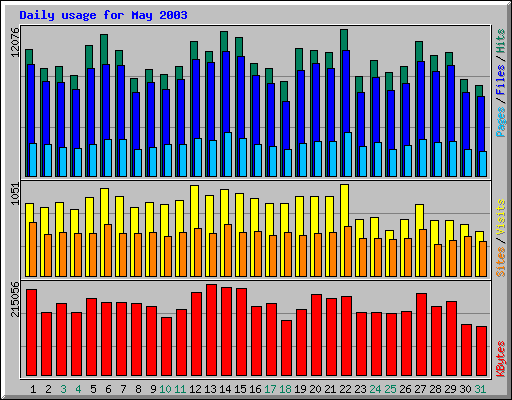Image resolution: width=512 pixels, height=400 pixels.
Task: Click the 'Pages' legend label
Action: click(501, 122)
